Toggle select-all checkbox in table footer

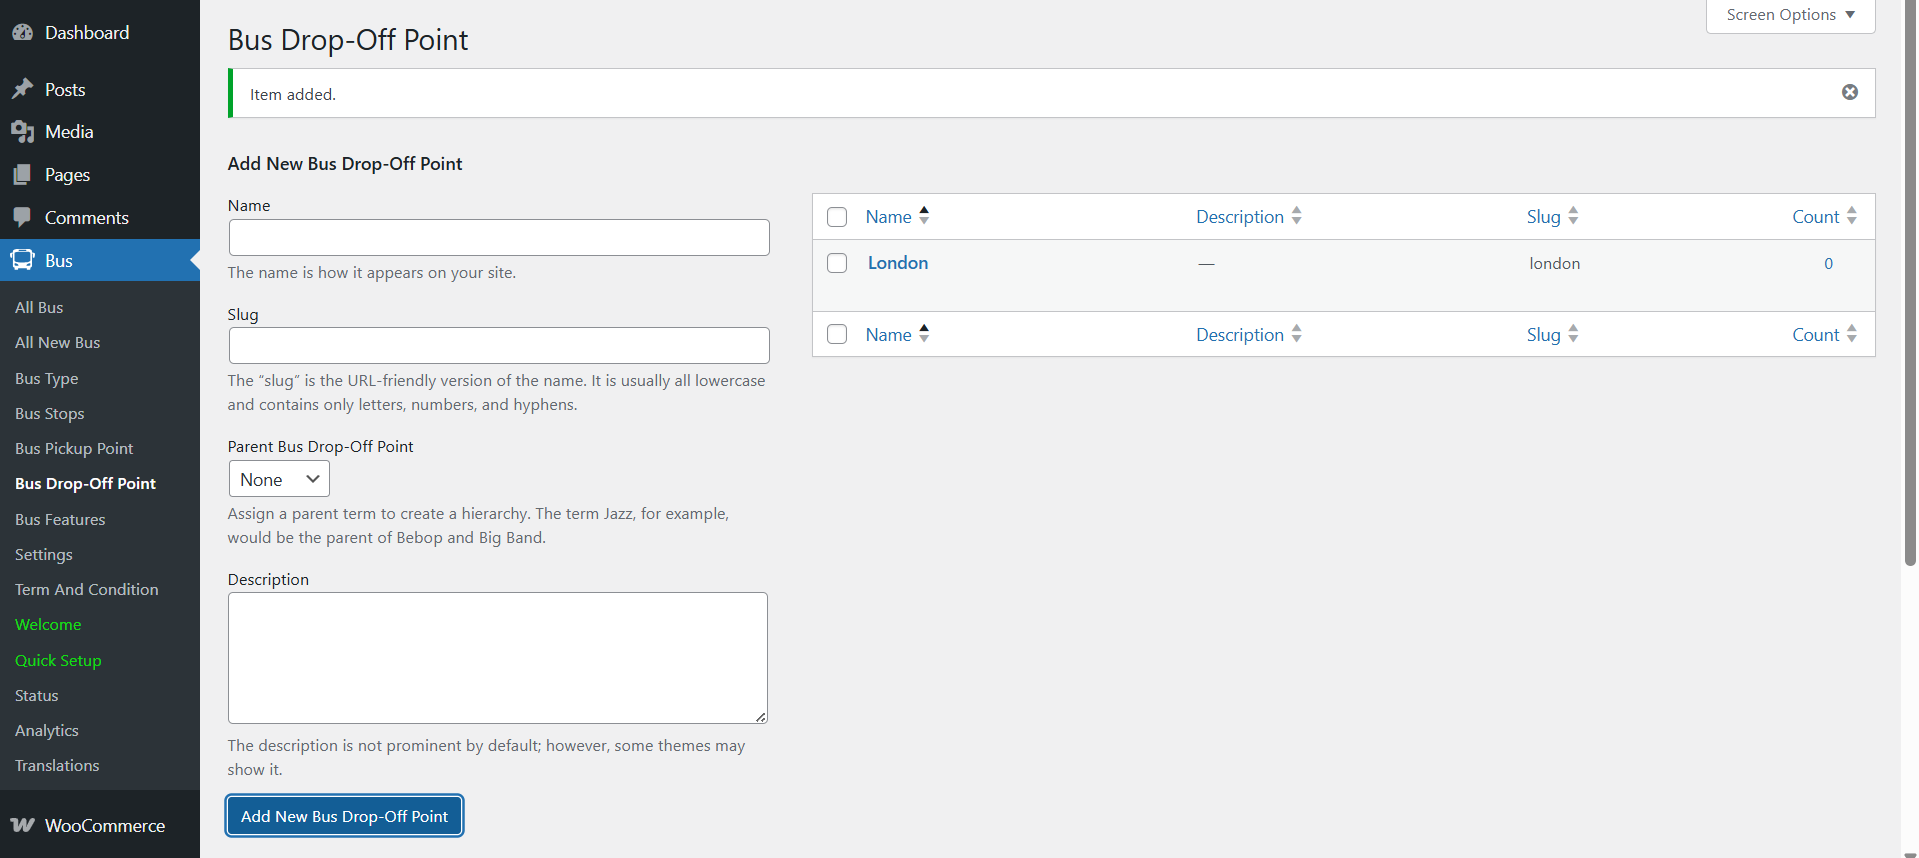click(837, 335)
